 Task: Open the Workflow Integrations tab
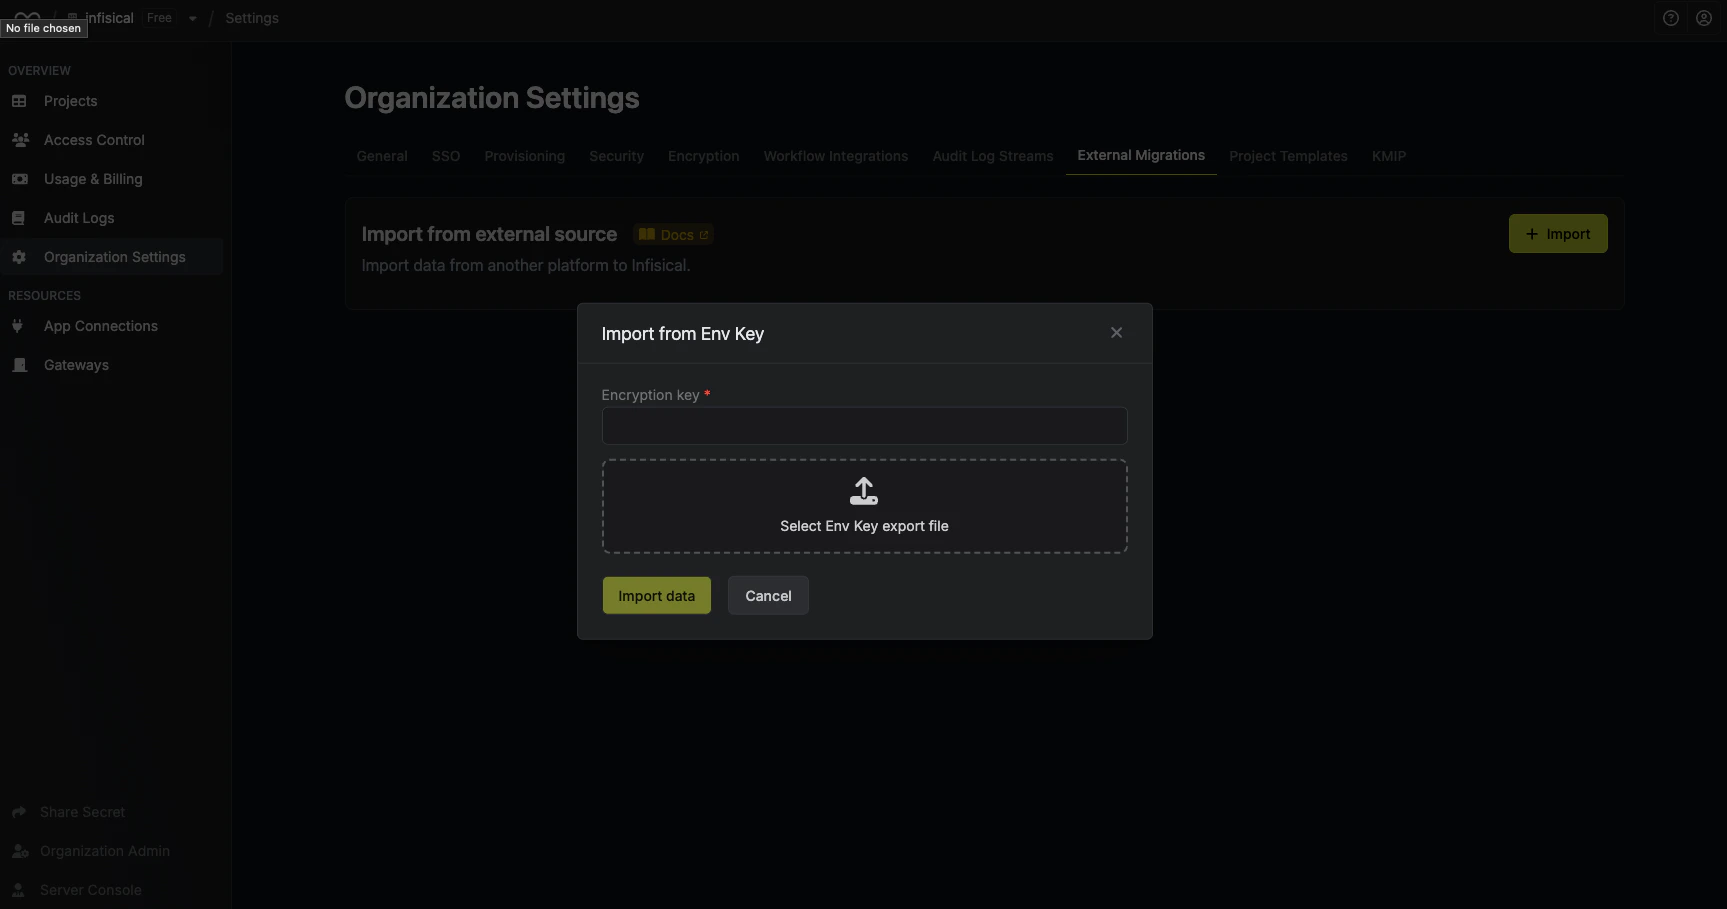[836, 156]
